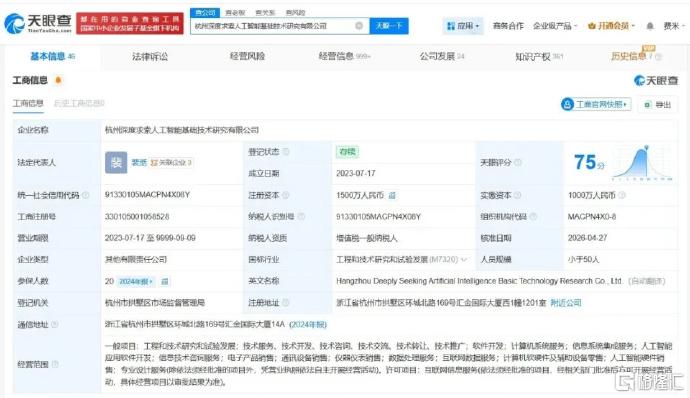
Task: Click the info icon next to 历史信息 tab
Action: tap(658, 56)
